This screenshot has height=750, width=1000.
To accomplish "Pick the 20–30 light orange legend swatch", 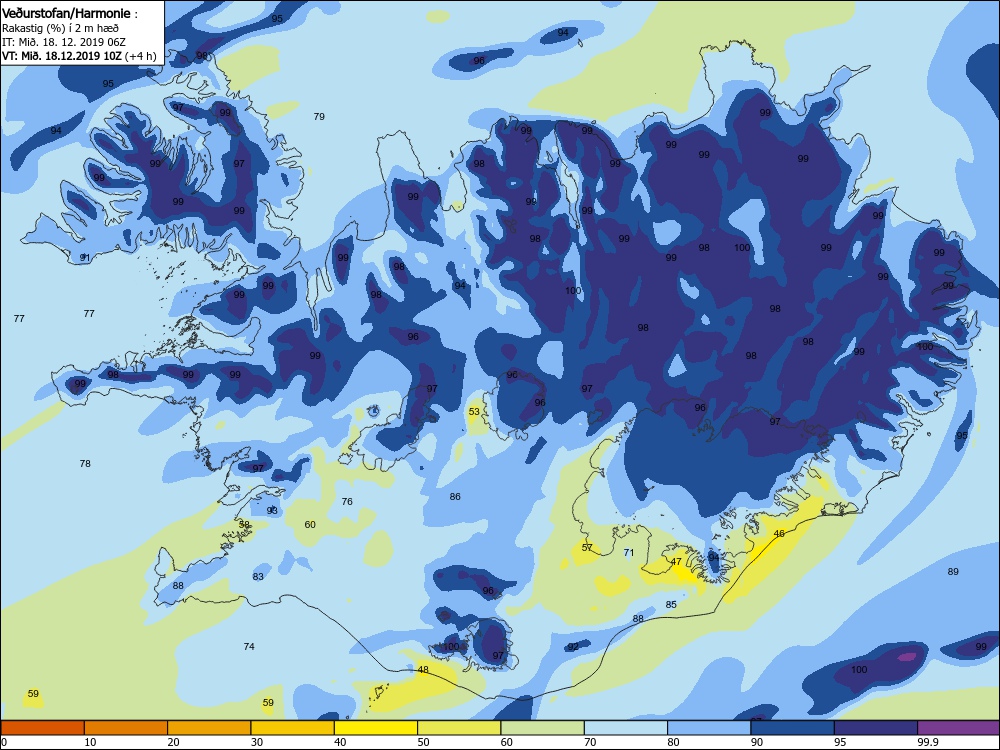I will coord(209,728).
